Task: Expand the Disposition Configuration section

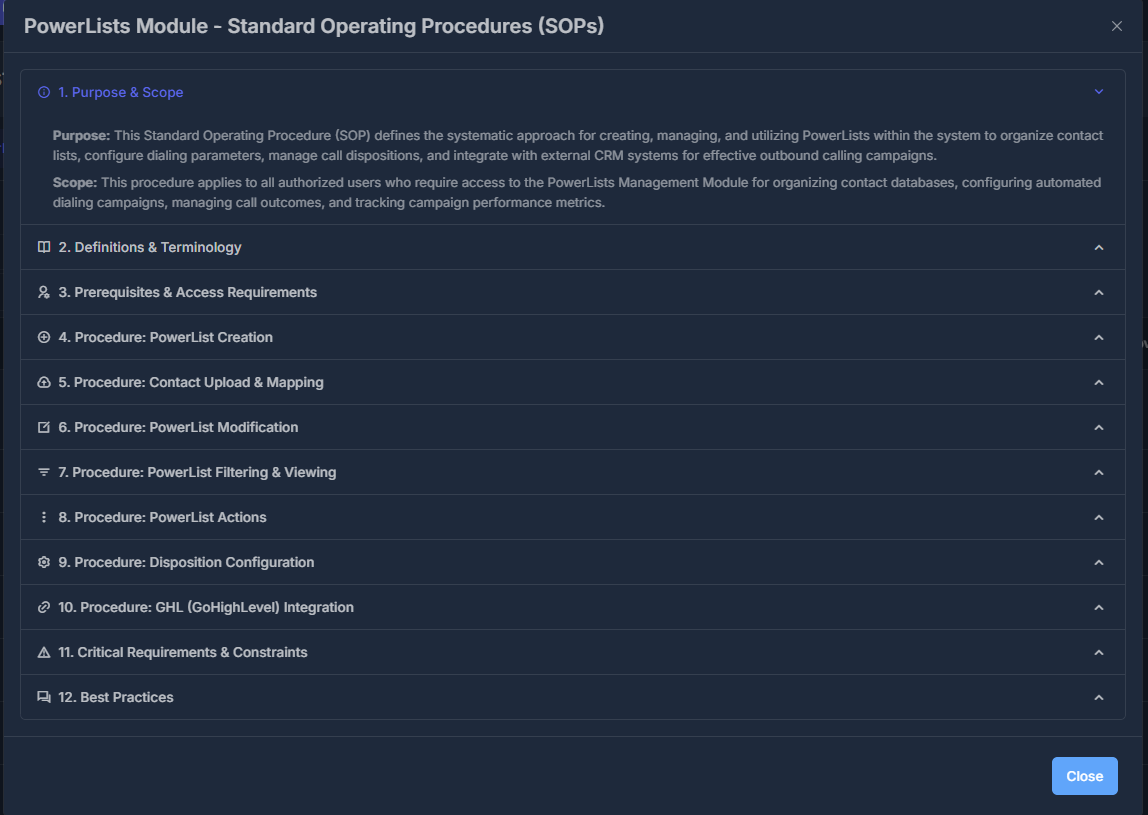Action: (1098, 562)
